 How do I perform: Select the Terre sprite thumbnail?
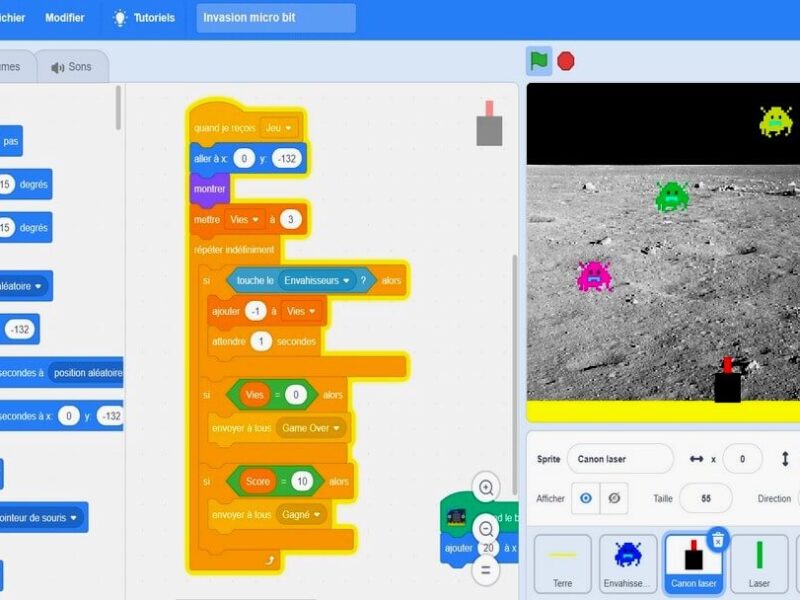(x=563, y=564)
